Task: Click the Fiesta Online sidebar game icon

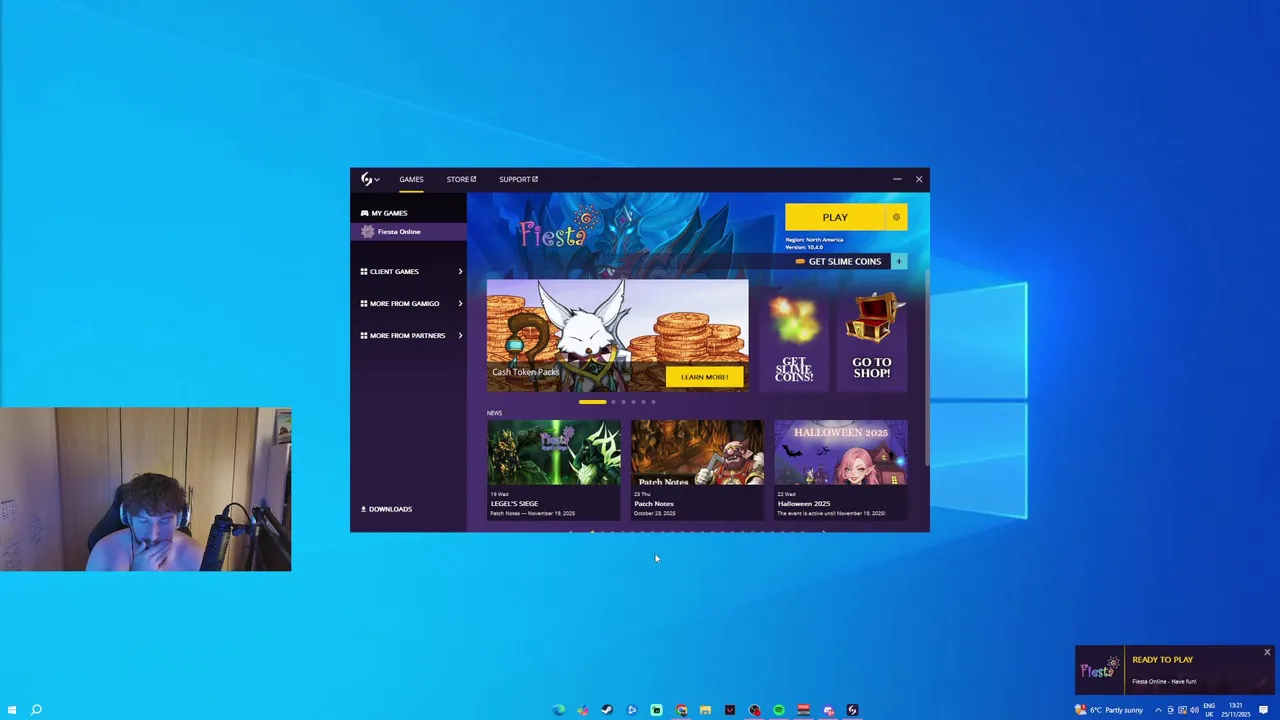Action: tap(367, 231)
